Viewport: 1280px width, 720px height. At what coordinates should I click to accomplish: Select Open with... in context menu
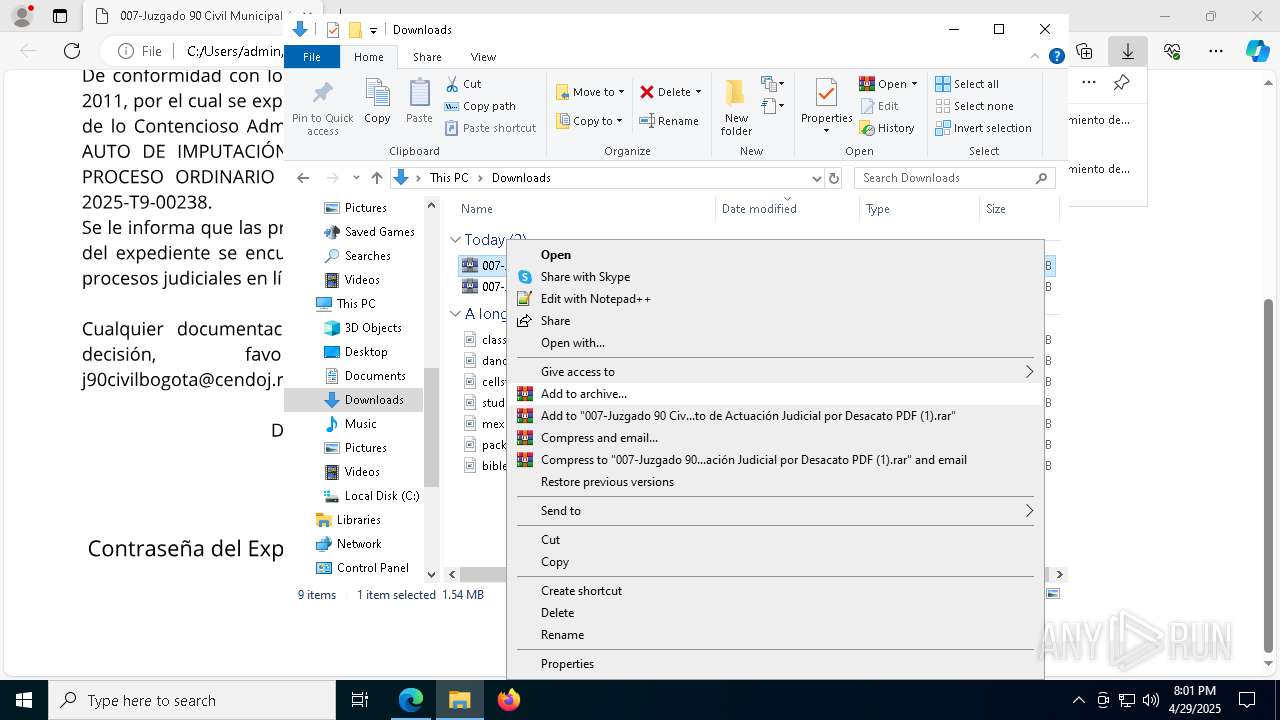775,343
